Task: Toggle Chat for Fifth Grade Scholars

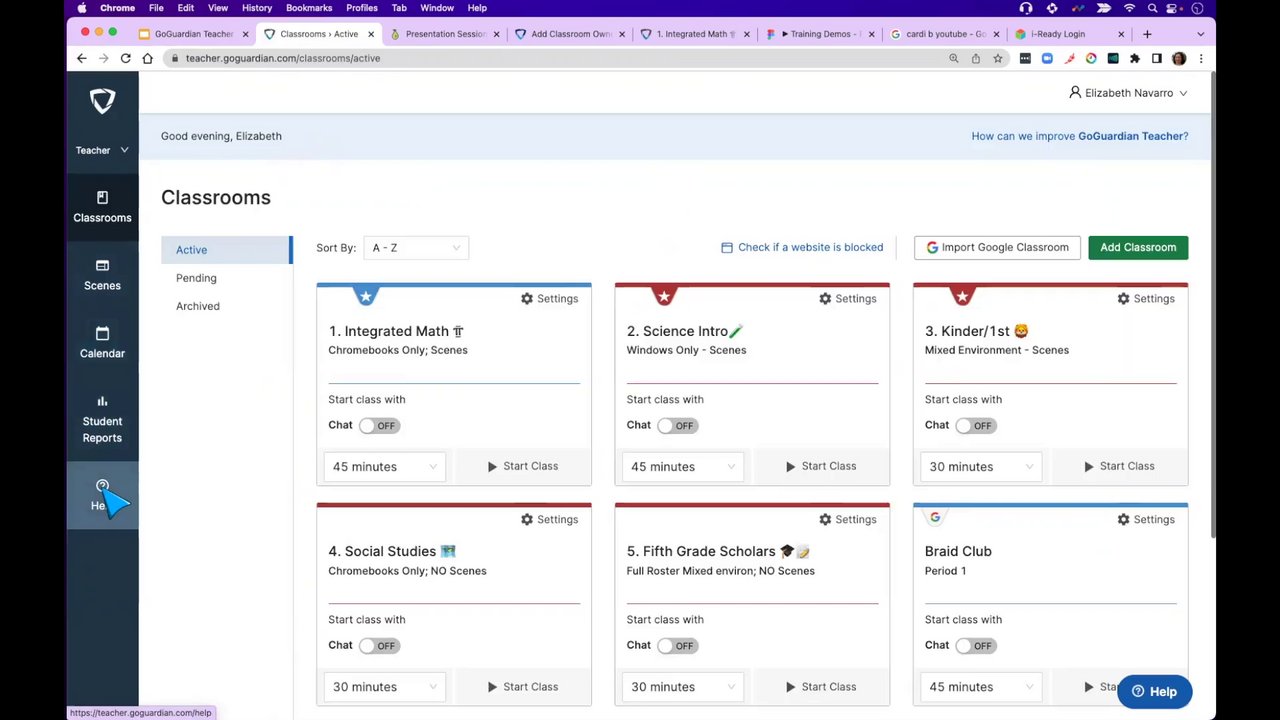Action: tap(677, 645)
